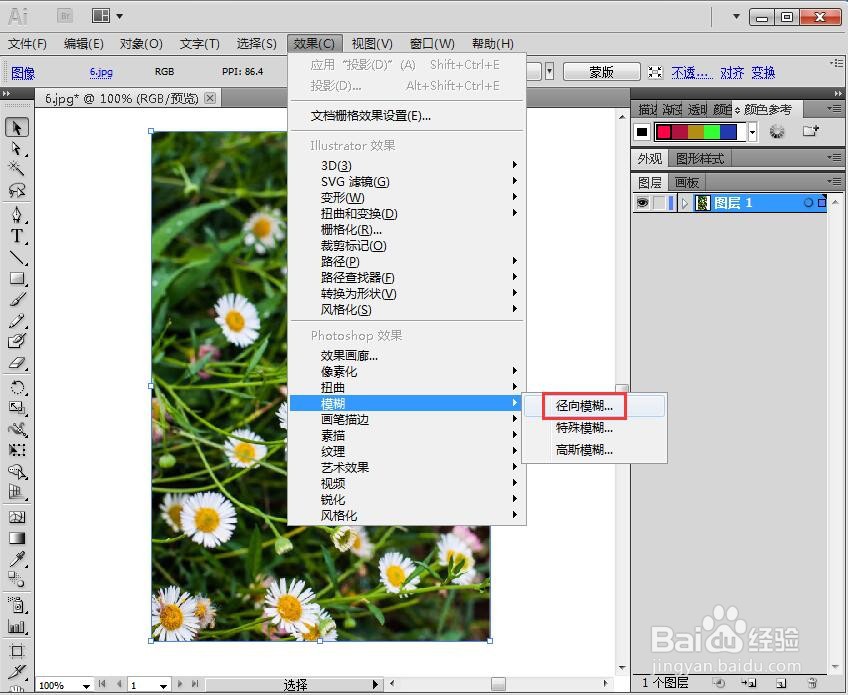Screen dimensions: 848x695
Task: Open the zoom level 100% dropdown
Action: tap(87, 686)
